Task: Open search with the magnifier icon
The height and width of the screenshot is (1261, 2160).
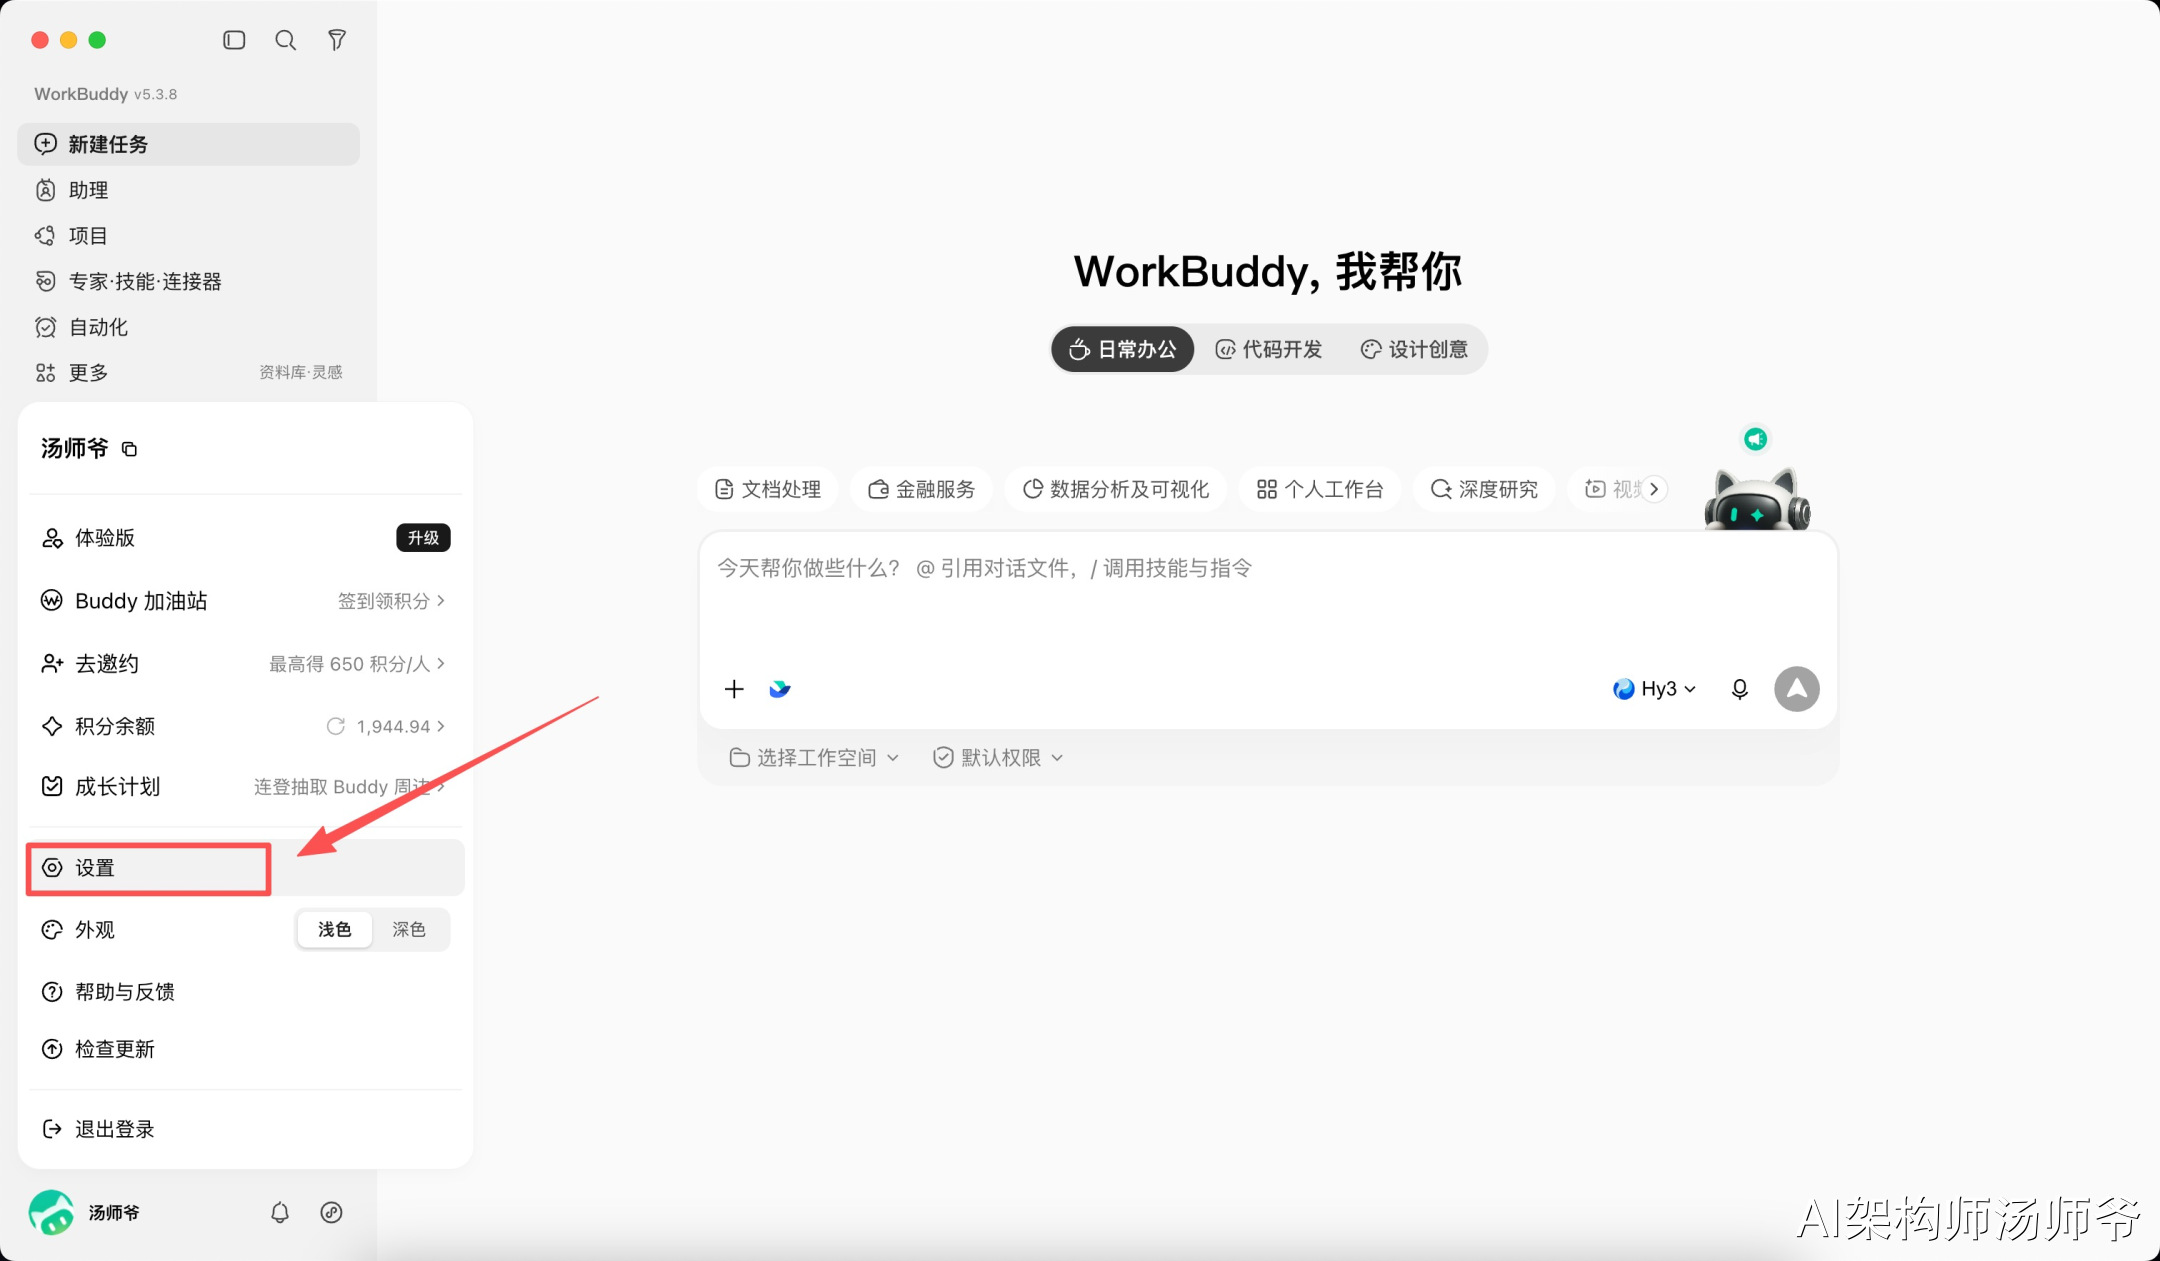Action: (286, 40)
